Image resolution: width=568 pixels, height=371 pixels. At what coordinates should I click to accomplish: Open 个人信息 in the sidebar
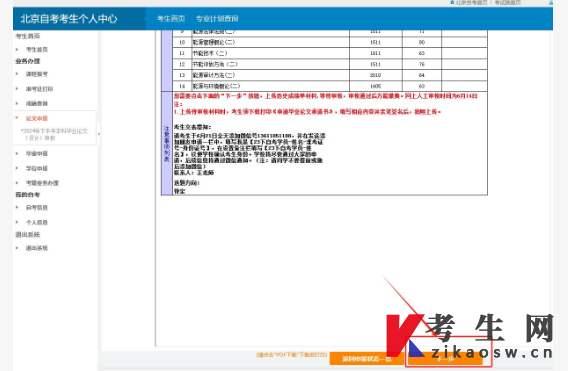click(x=37, y=222)
